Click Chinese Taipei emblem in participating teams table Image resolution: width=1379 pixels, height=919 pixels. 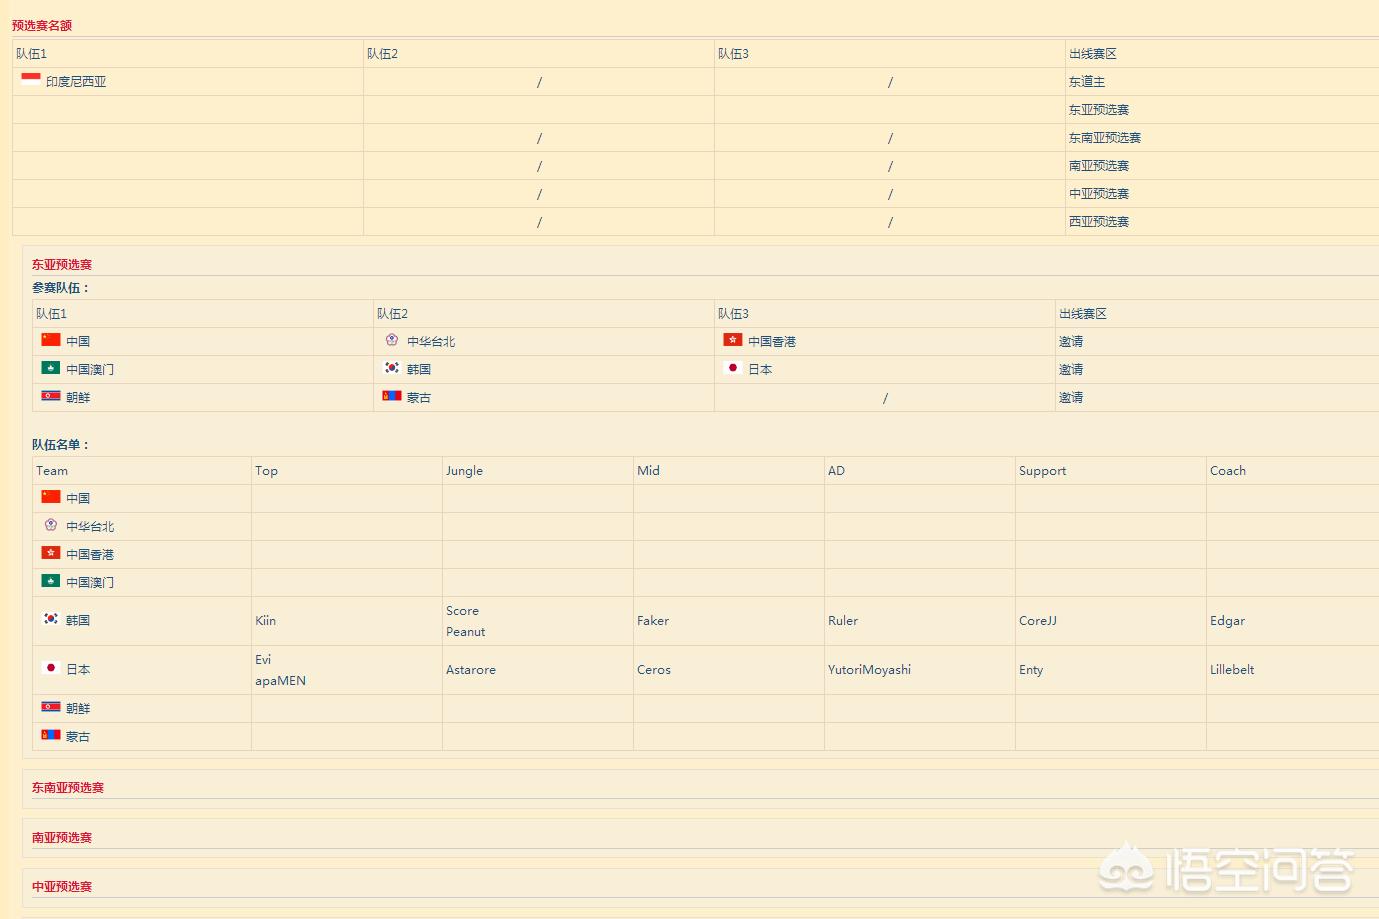click(x=392, y=340)
